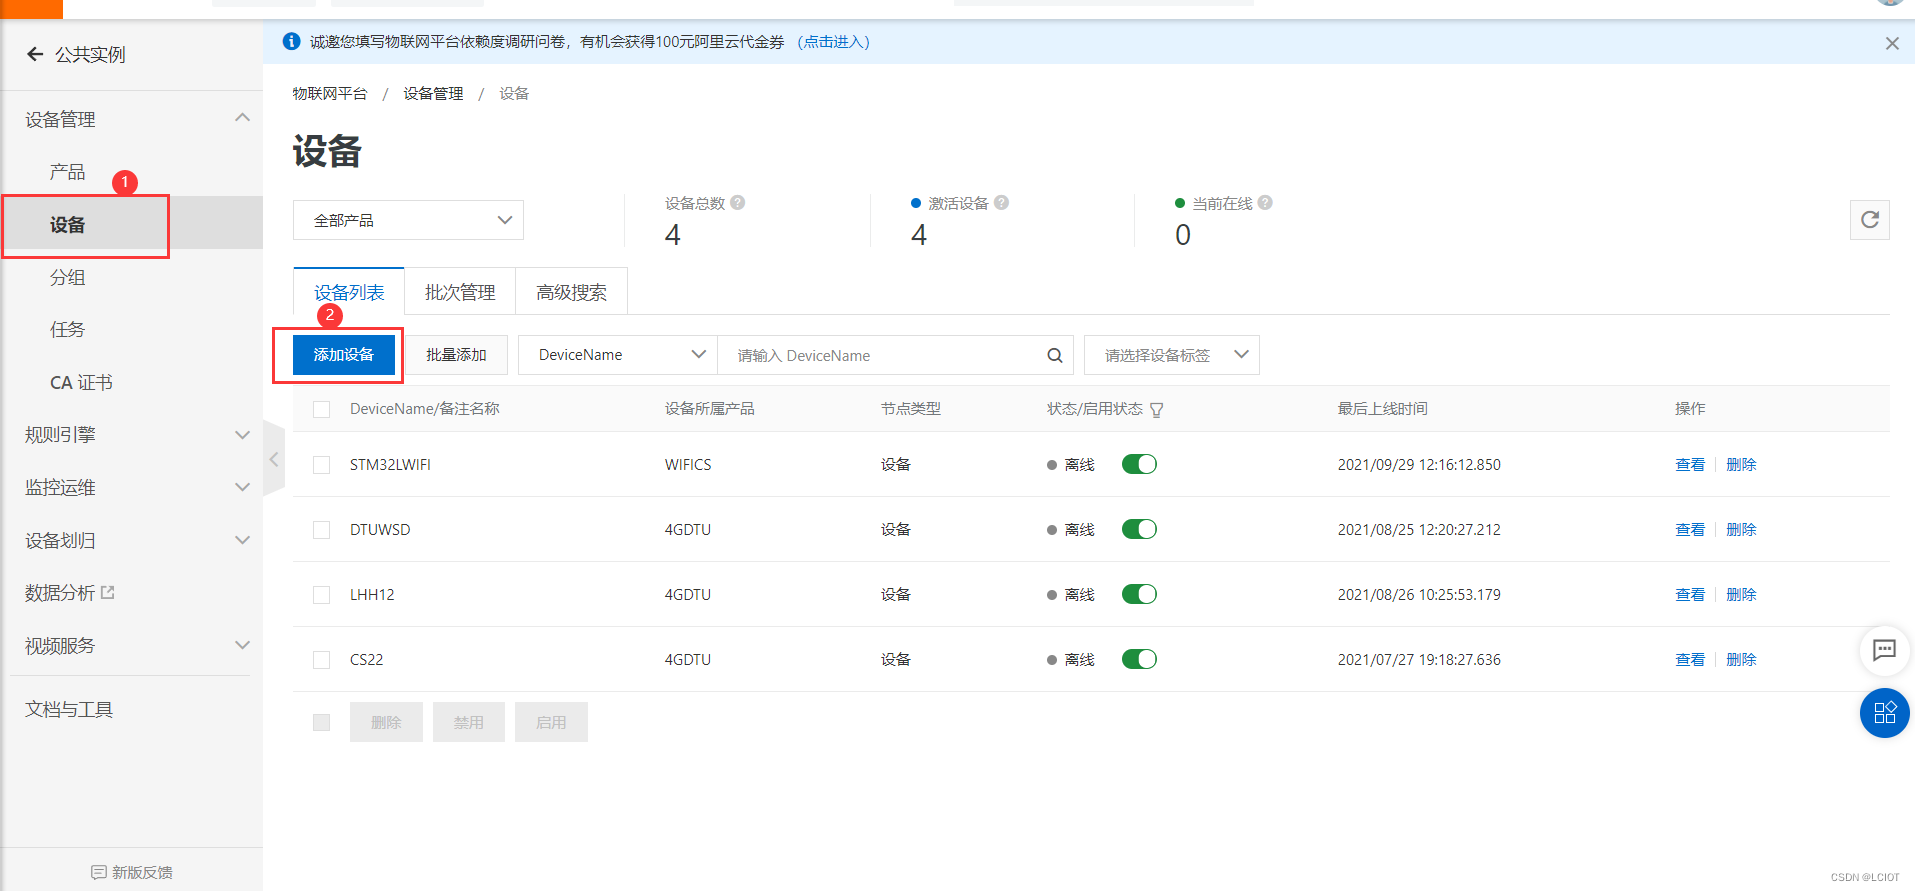Open the 请选择设备标签 dropdown
This screenshot has width=1915, height=891.
click(1171, 355)
